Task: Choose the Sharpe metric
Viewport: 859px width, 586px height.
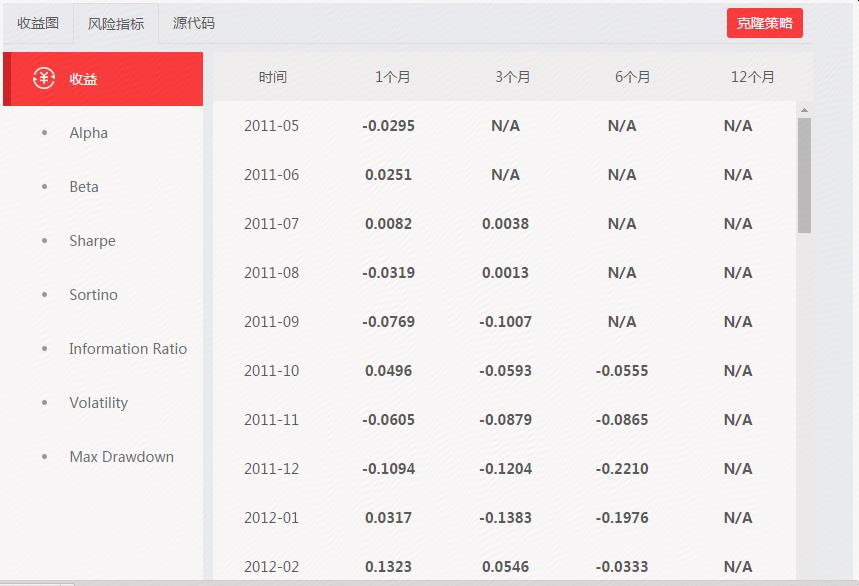Action: coord(92,241)
